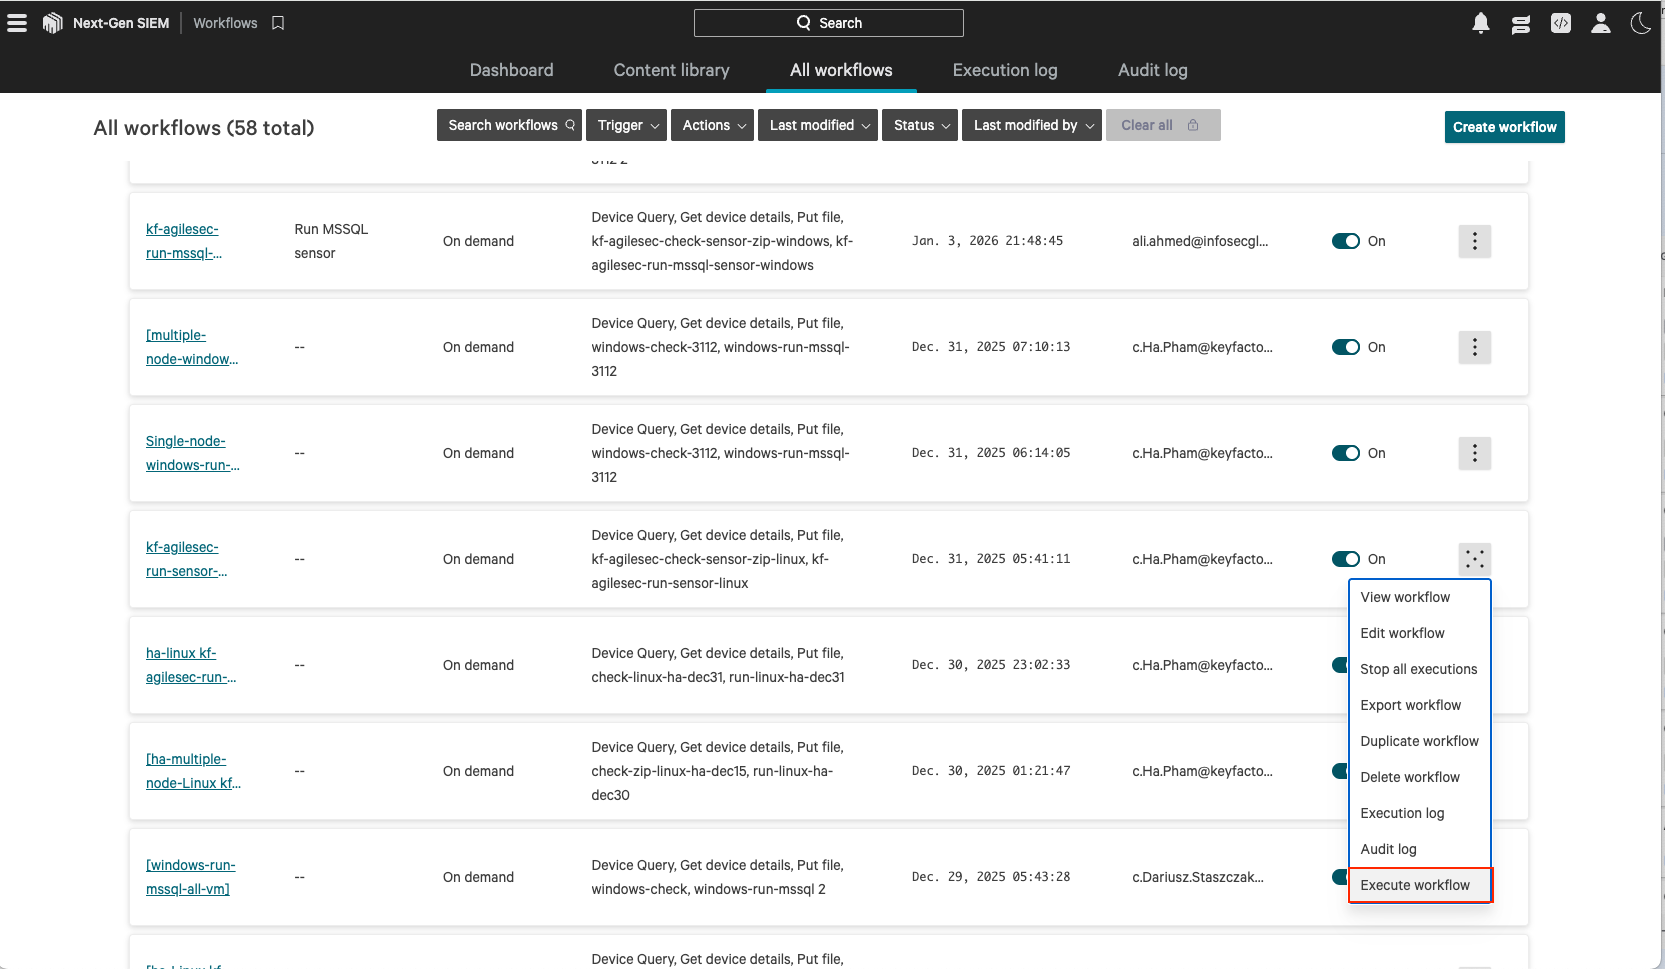1665x969 pixels.
Task: Disable the multiple-node-window workflow toggle
Action: coord(1345,347)
